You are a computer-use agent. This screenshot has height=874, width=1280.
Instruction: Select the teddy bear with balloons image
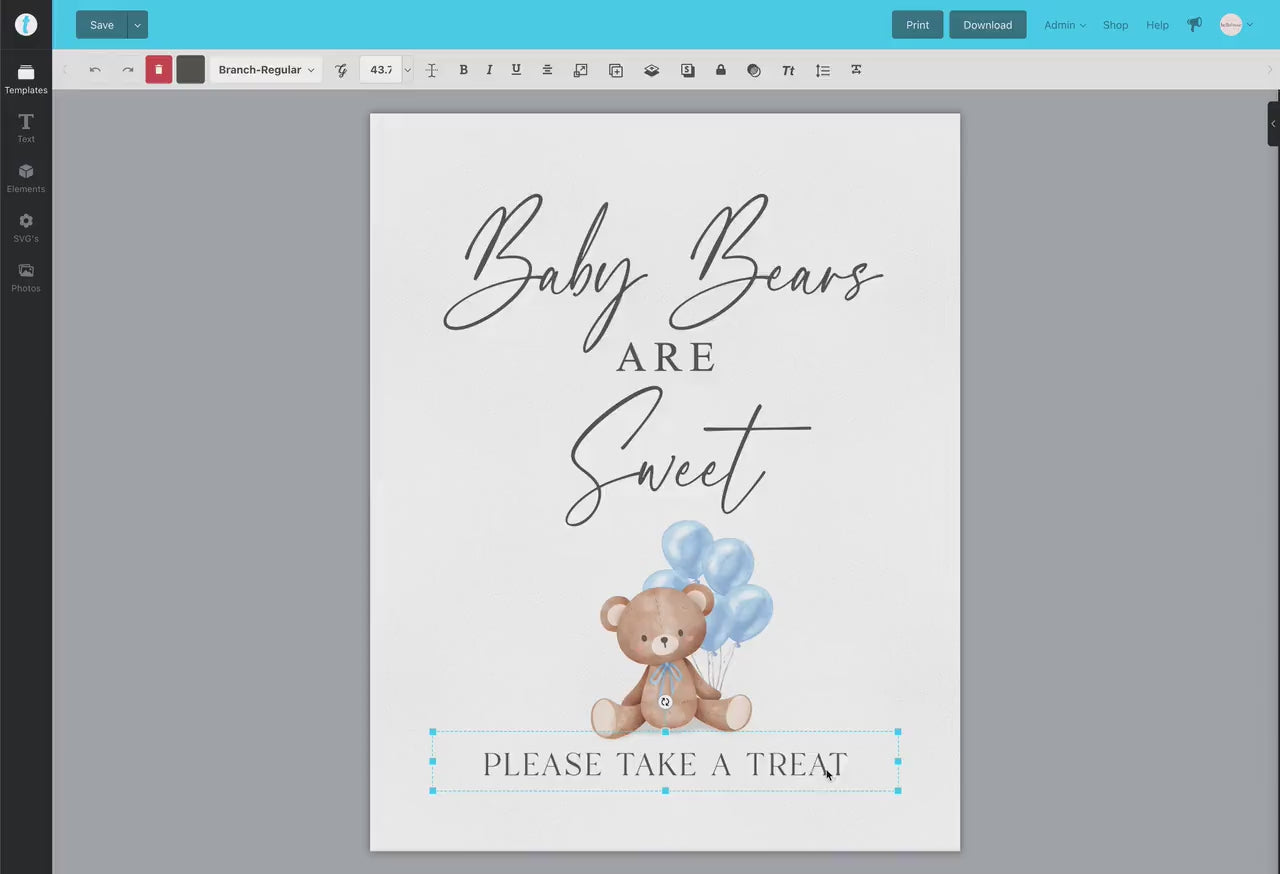[680, 630]
